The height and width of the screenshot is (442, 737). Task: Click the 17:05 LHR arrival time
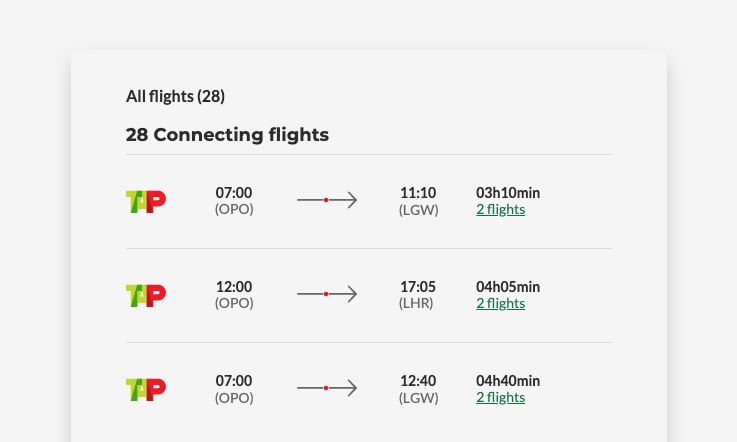418,287
